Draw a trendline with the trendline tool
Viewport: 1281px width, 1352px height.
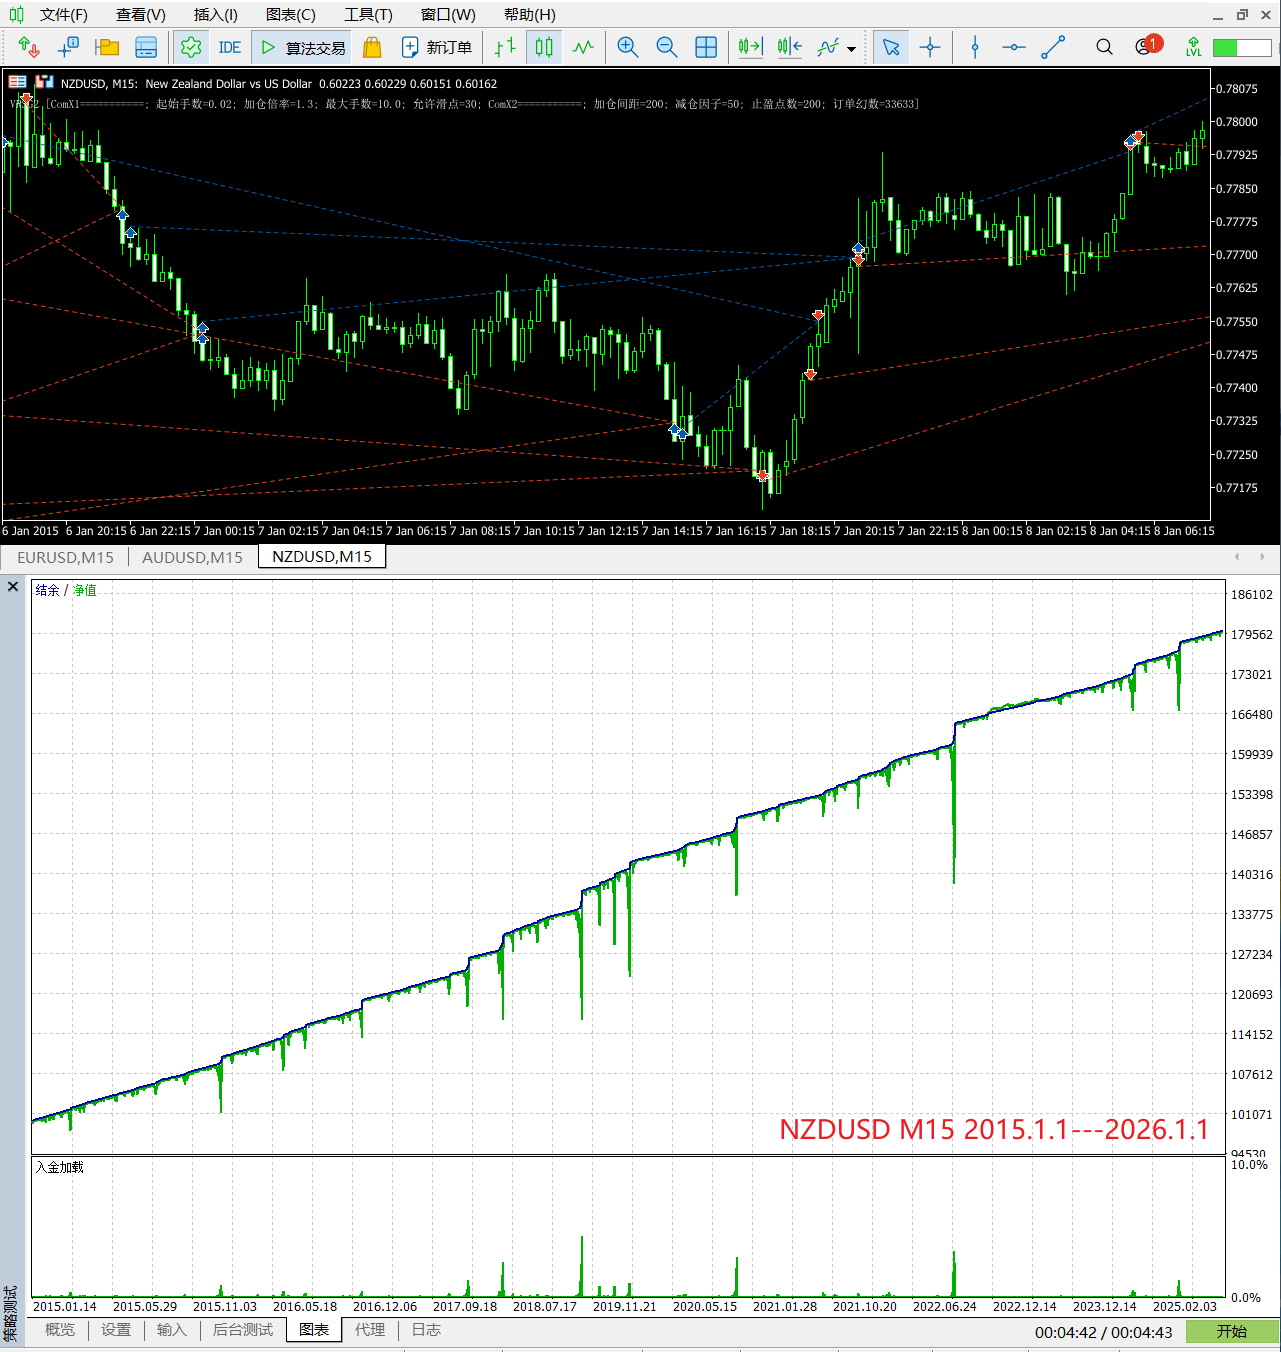(x=1053, y=47)
